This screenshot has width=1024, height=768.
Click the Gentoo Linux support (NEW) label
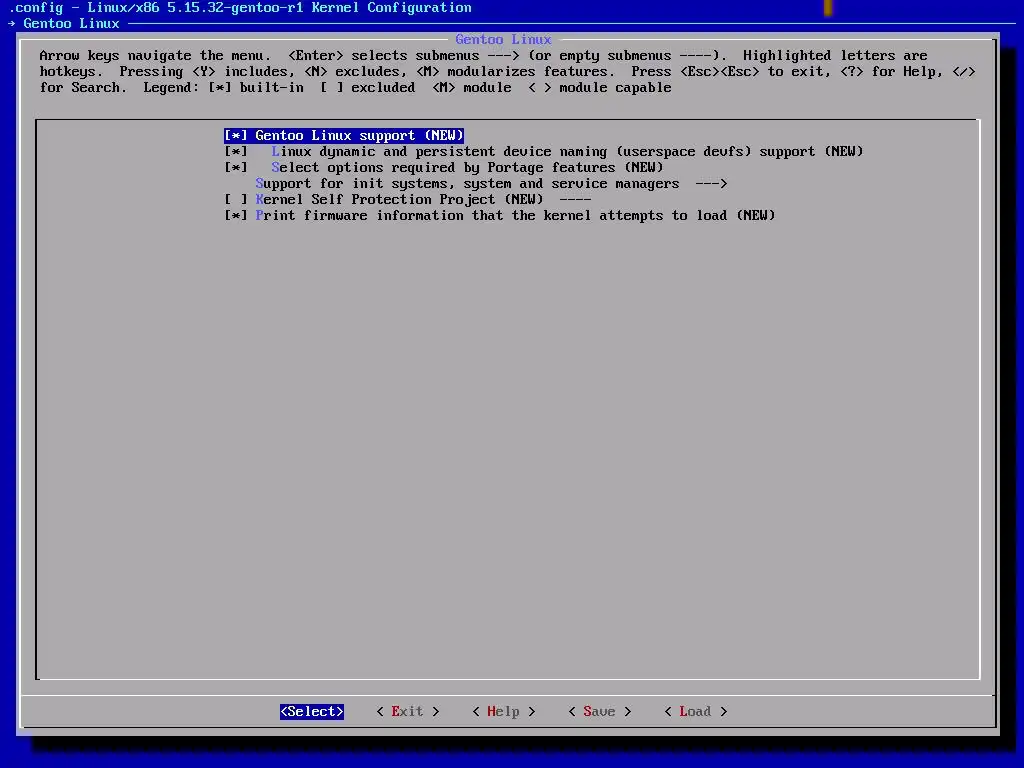[359, 135]
